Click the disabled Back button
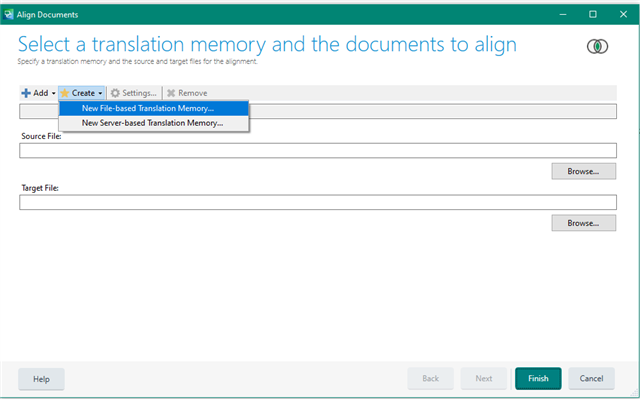Image resolution: width=640 pixels, height=399 pixels. (431, 379)
